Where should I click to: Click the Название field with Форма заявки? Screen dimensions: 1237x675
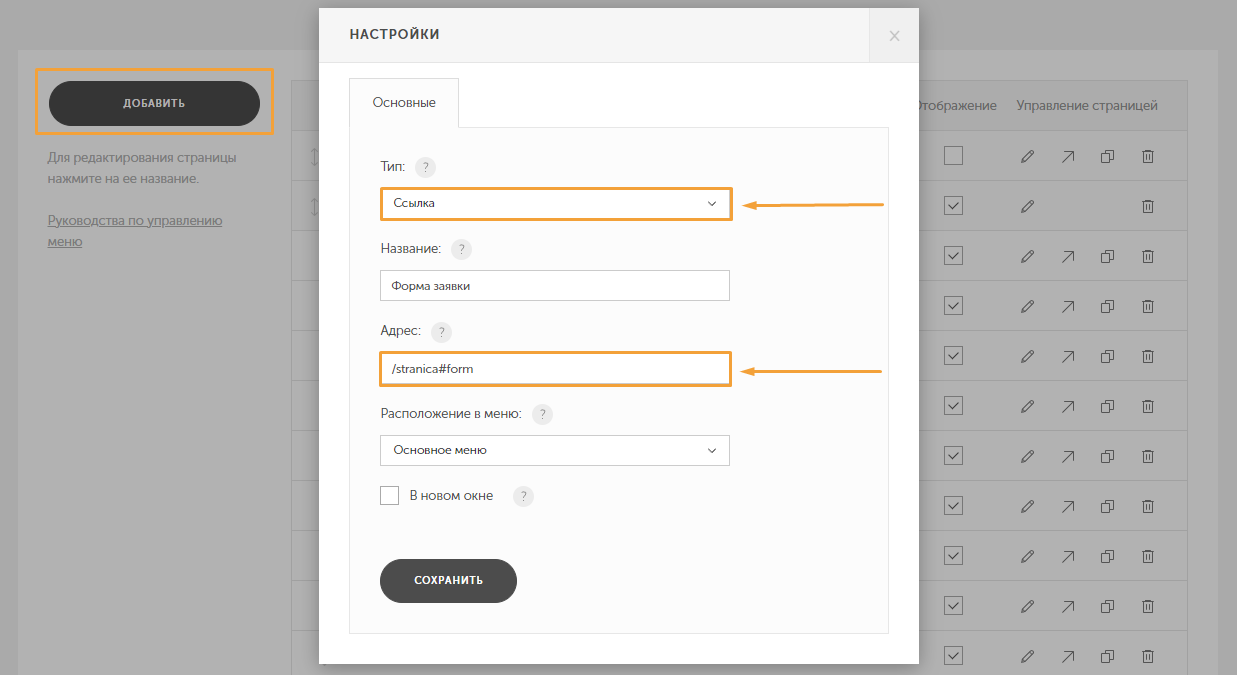(555, 285)
